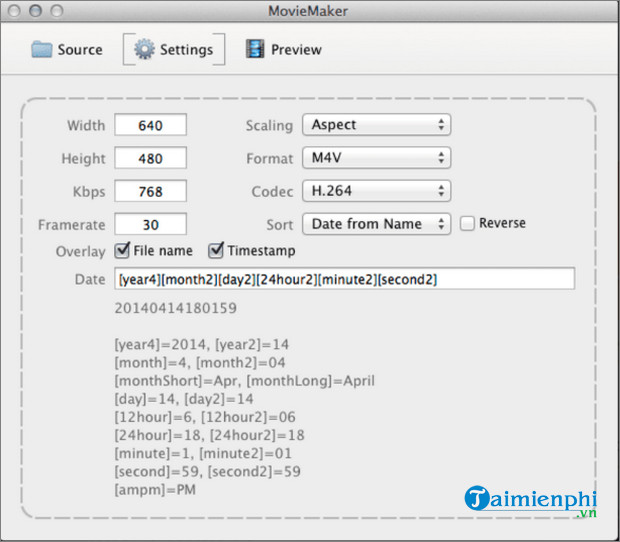Click the Height field showing 480
This screenshot has width=620, height=542.
click(x=150, y=158)
